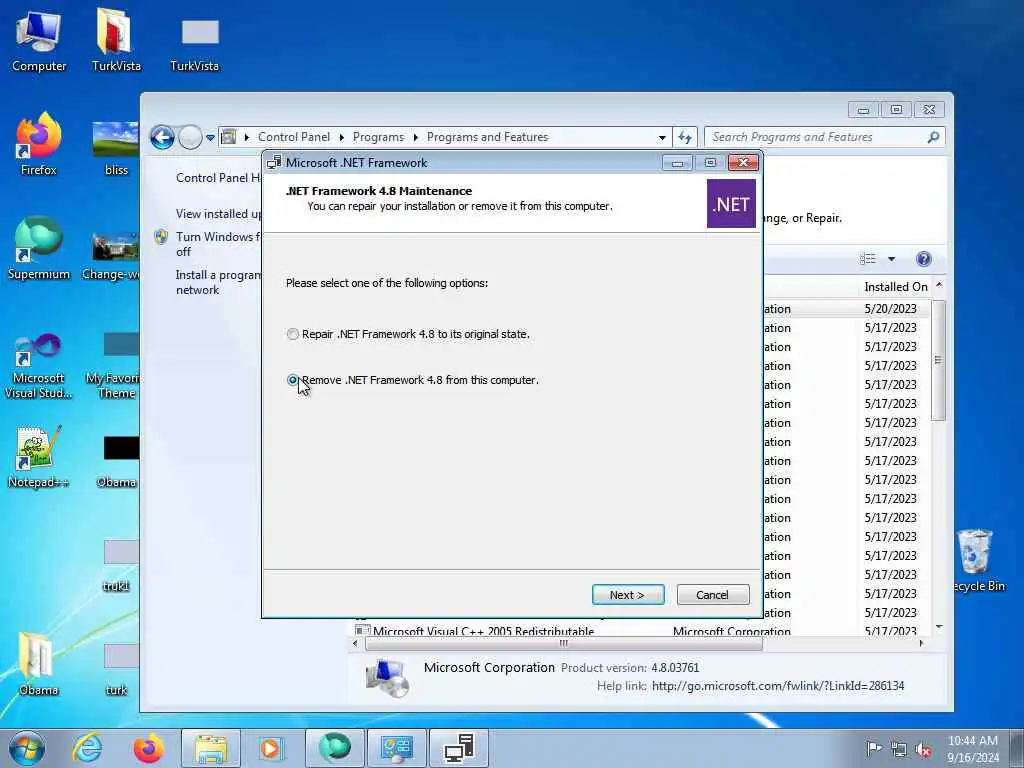Click the help link URL in details pane
The image size is (1024, 768).
[778, 686]
